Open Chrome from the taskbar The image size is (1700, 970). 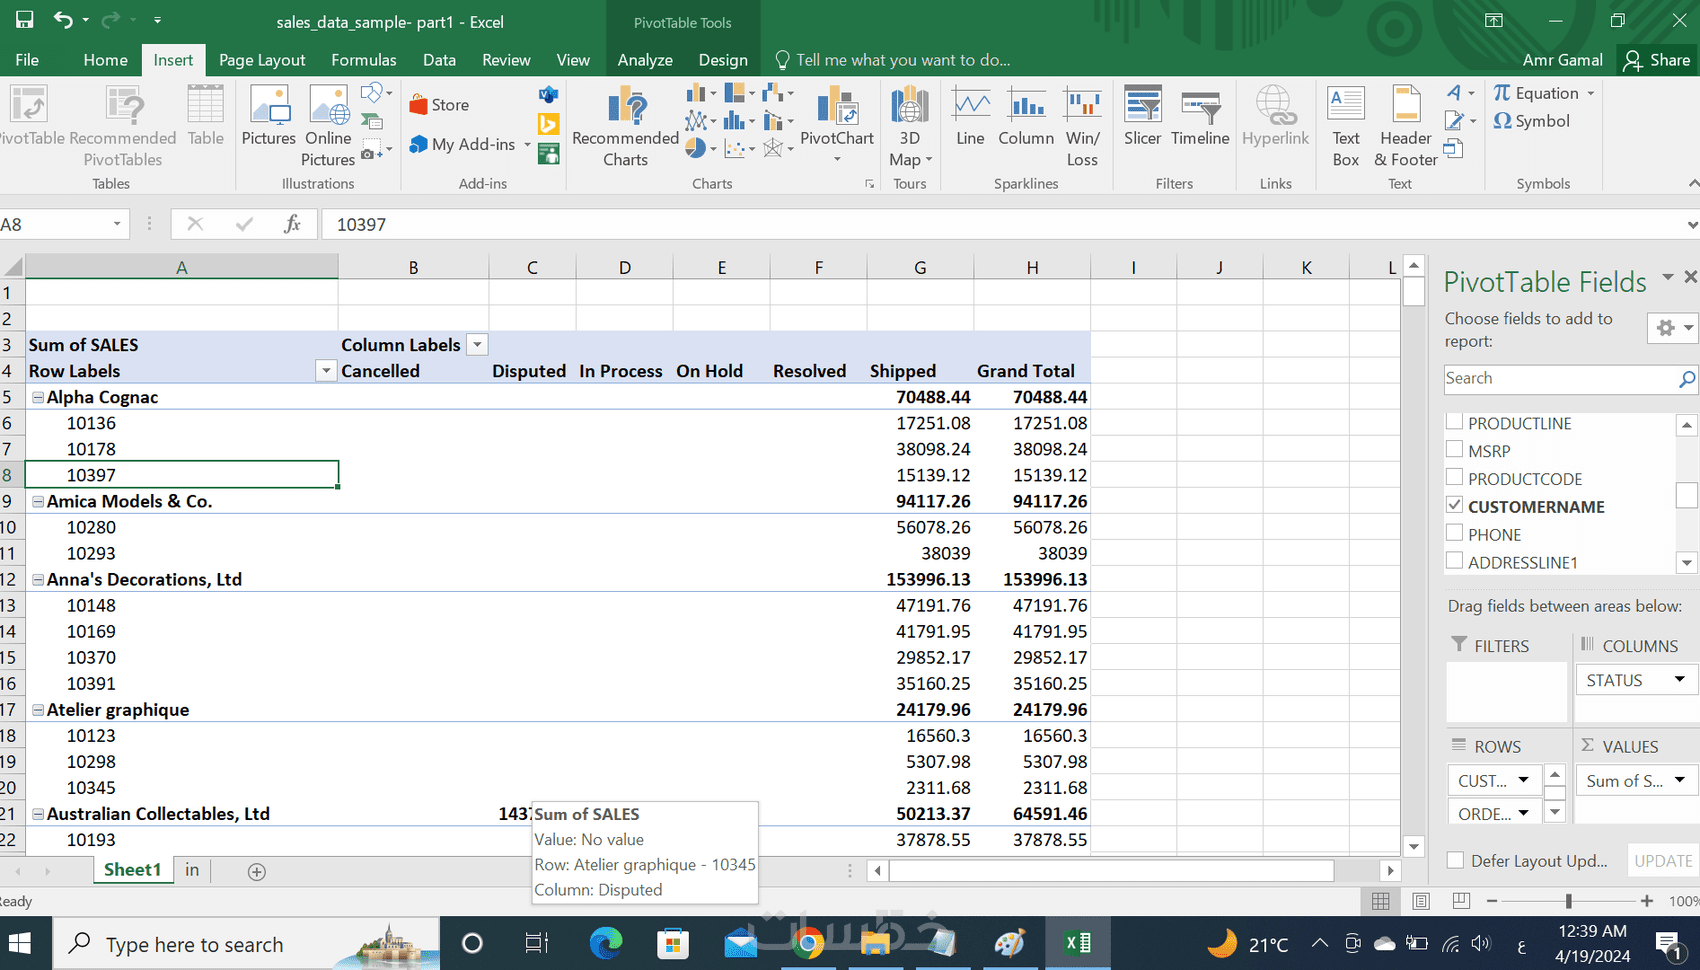pyautogui.click(x=808, y=943)
